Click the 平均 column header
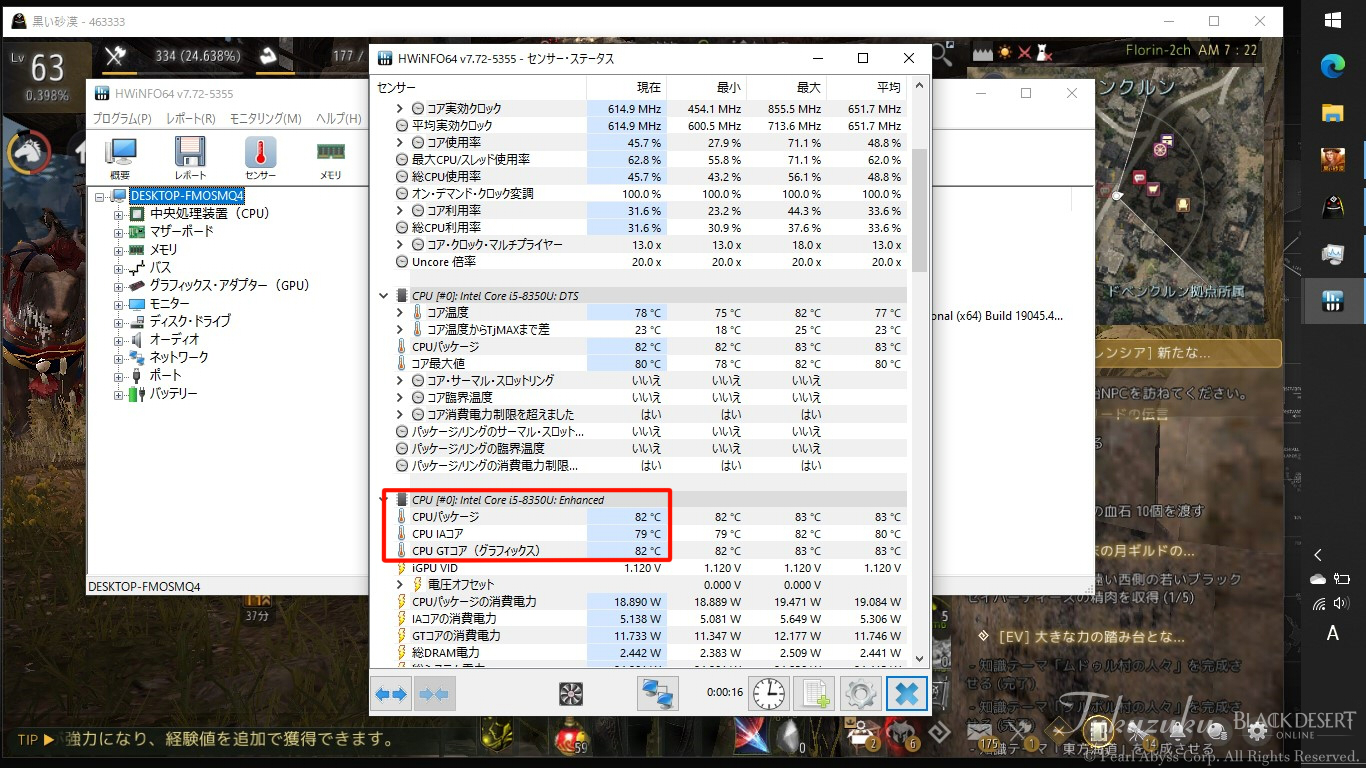Viewport: 1366px width, 768px height. 866,88
